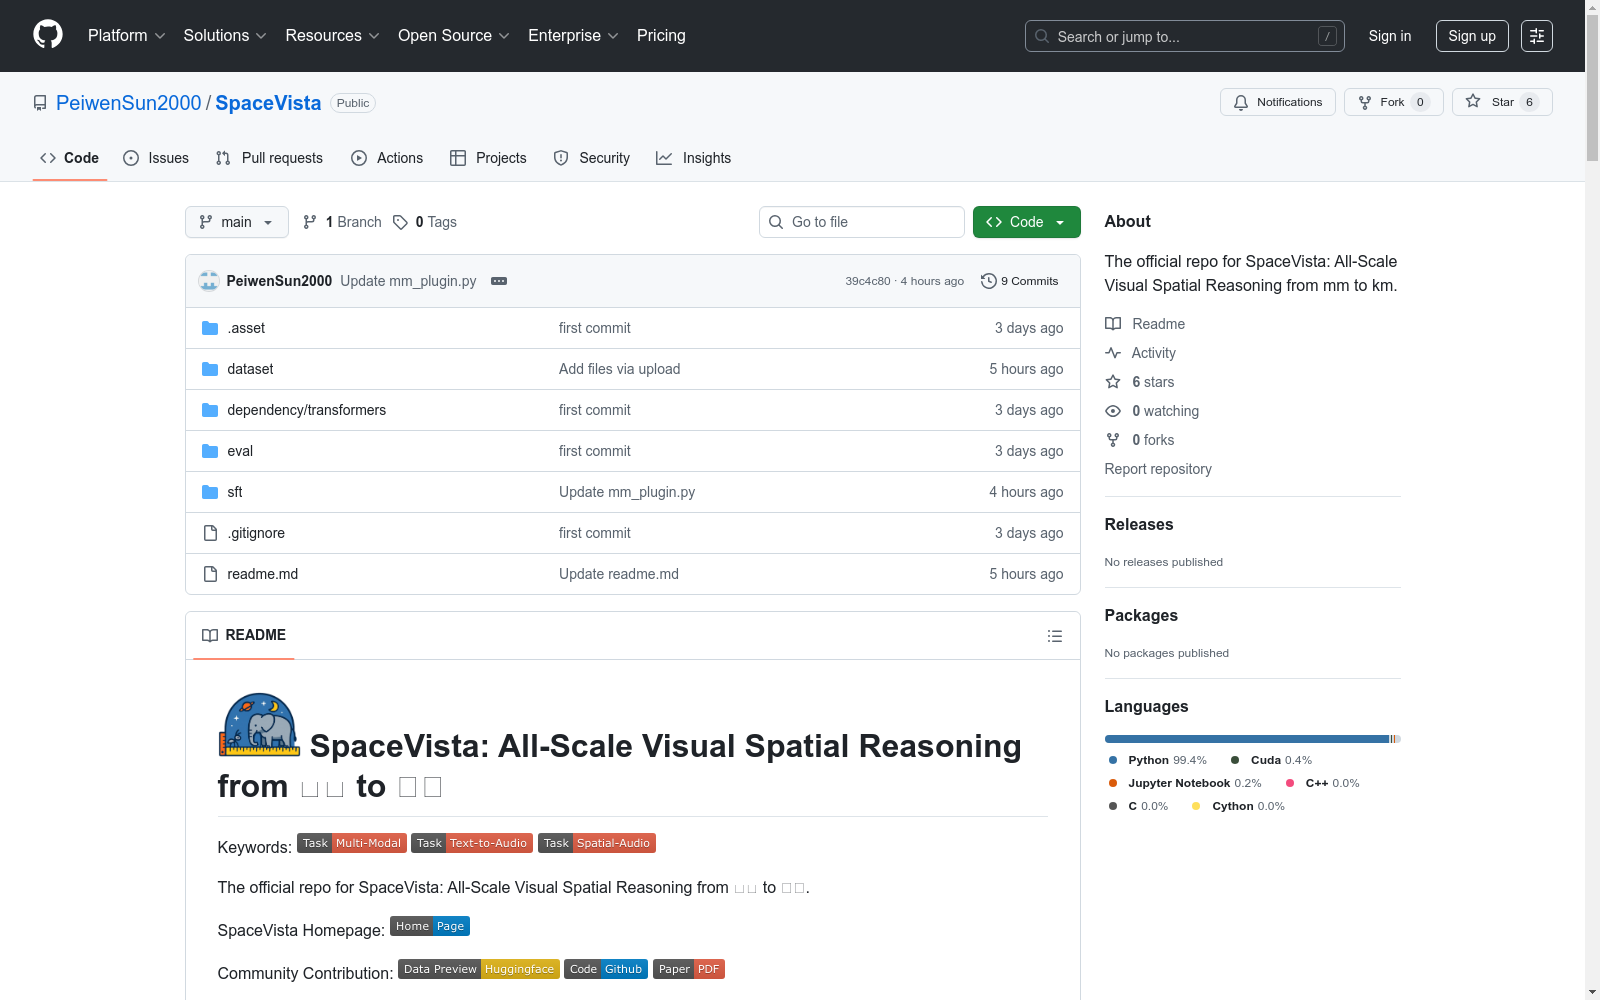This screenshot has height=1000, width=1600.
Task: Open the Activity link in About
Action: click(1141, 353)
